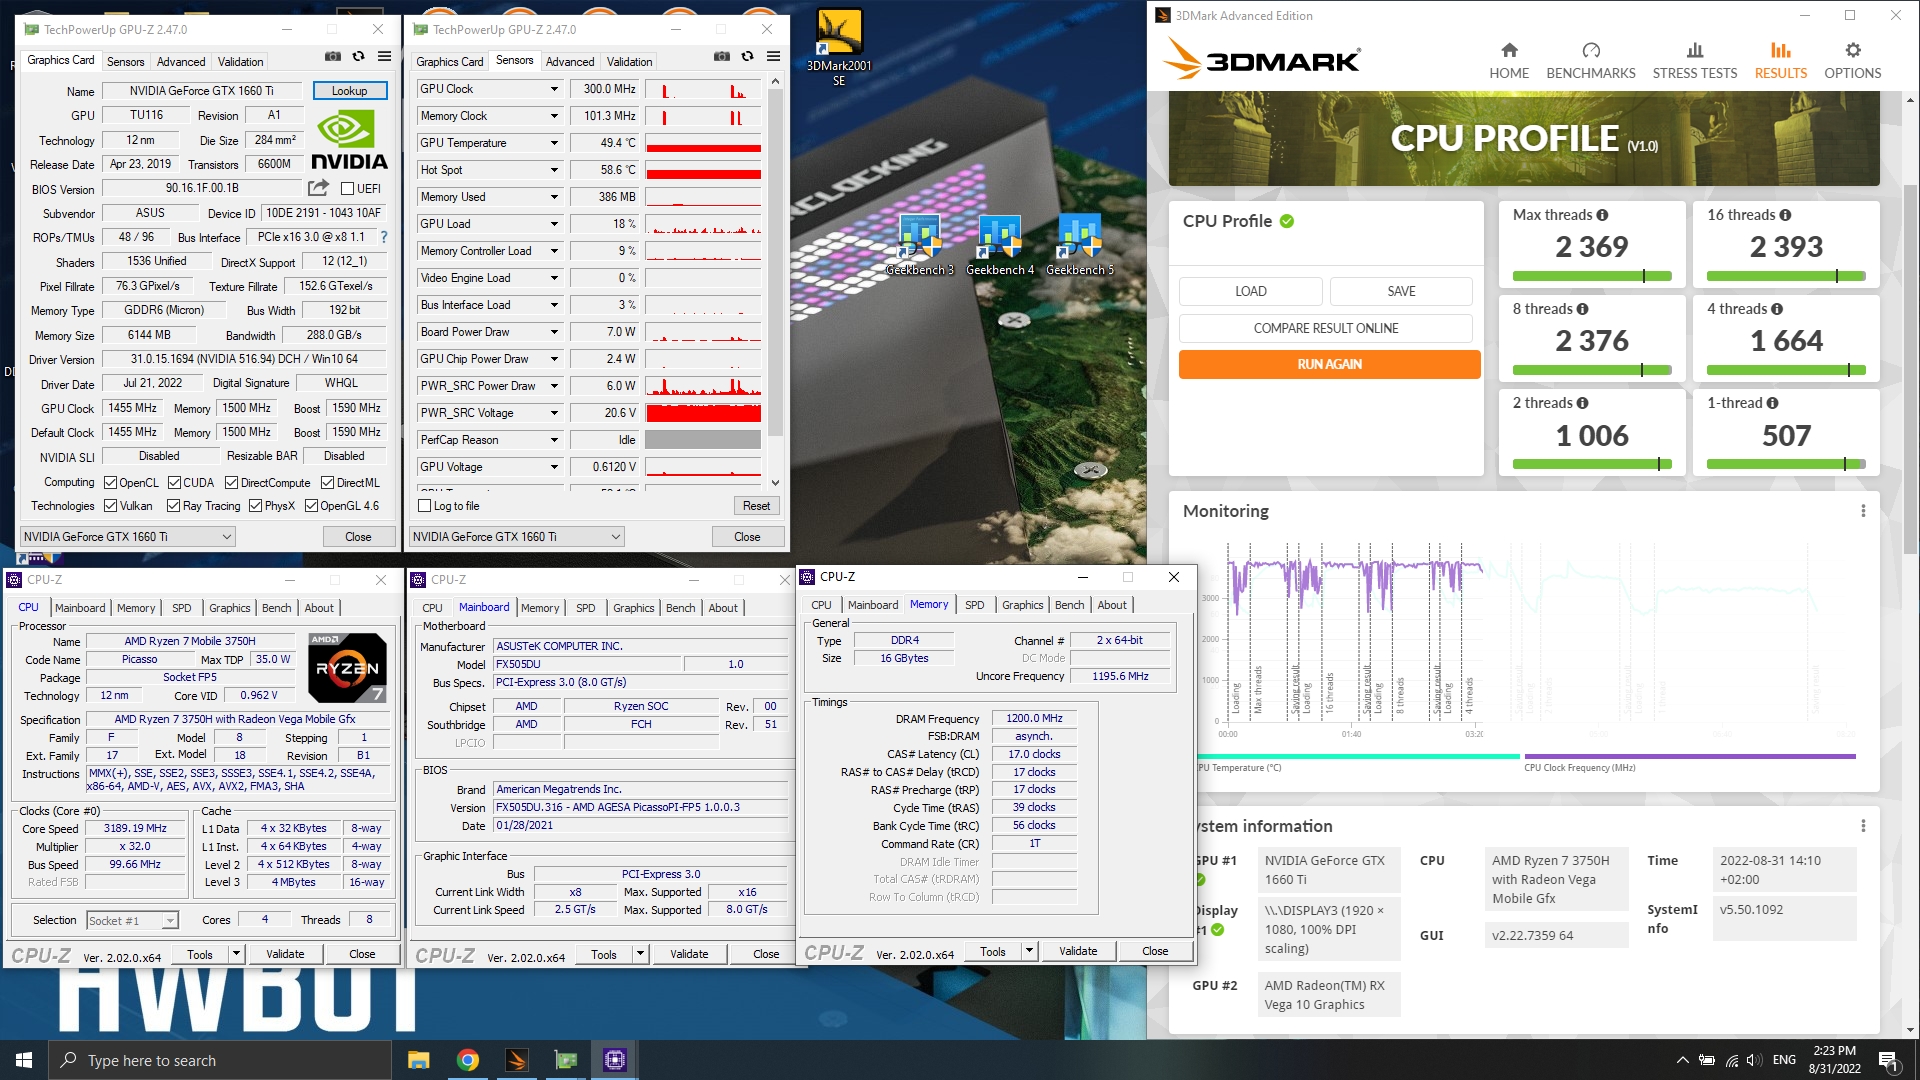1920x1080 pixels.
Task: Click the refresh icon in the GPU-Z Sensors window
Action: (x=747, y=57)
